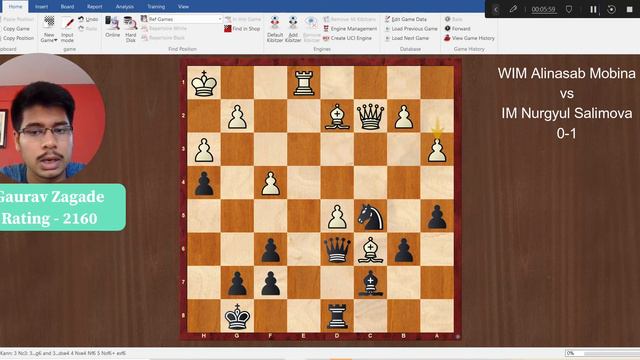Click the recorder shield icon
This screenshot has height=360, width=640.
pos(569,9)
